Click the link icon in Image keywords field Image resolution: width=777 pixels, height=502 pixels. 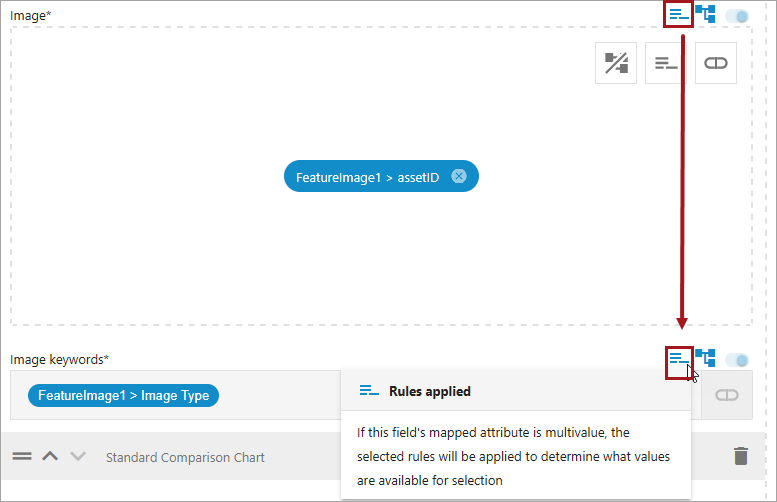(x=727, y=396)
